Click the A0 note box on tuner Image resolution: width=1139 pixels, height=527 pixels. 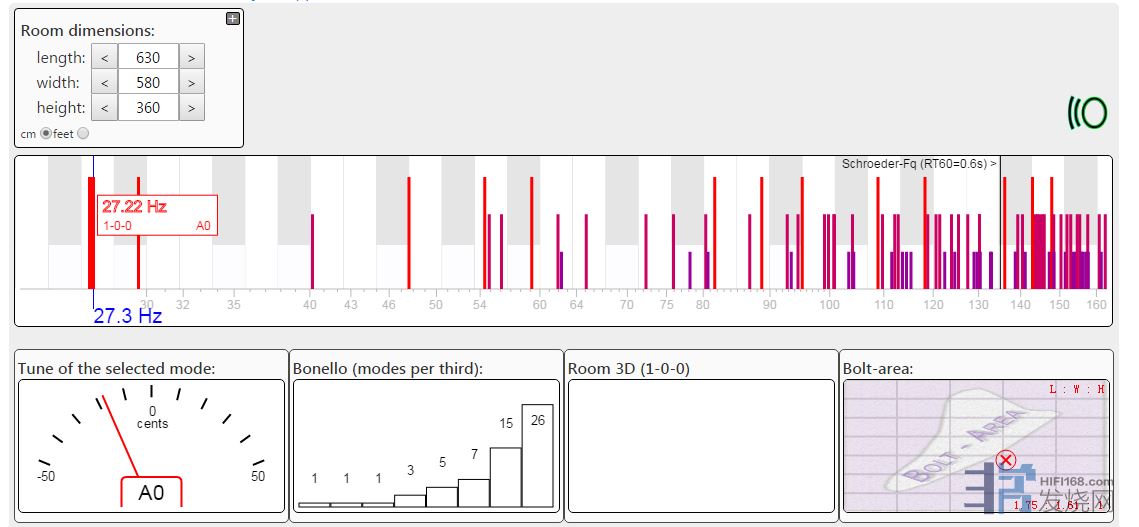[x=151, y=493]
